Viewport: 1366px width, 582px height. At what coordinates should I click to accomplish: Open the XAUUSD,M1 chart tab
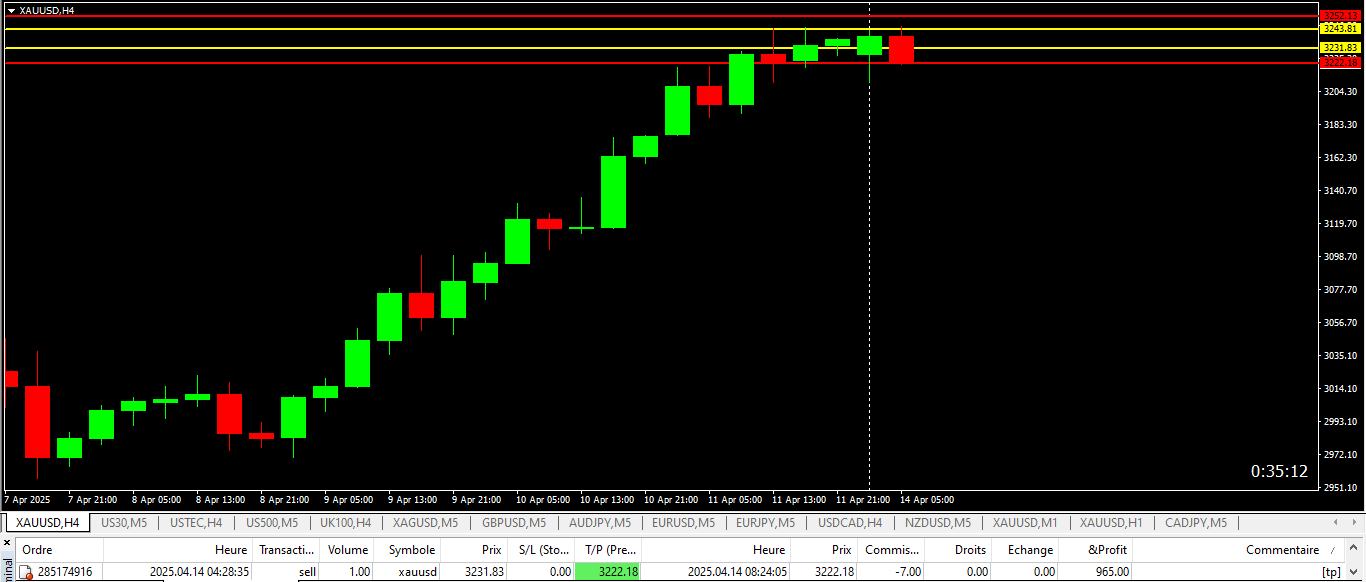tap(1025, 522)
